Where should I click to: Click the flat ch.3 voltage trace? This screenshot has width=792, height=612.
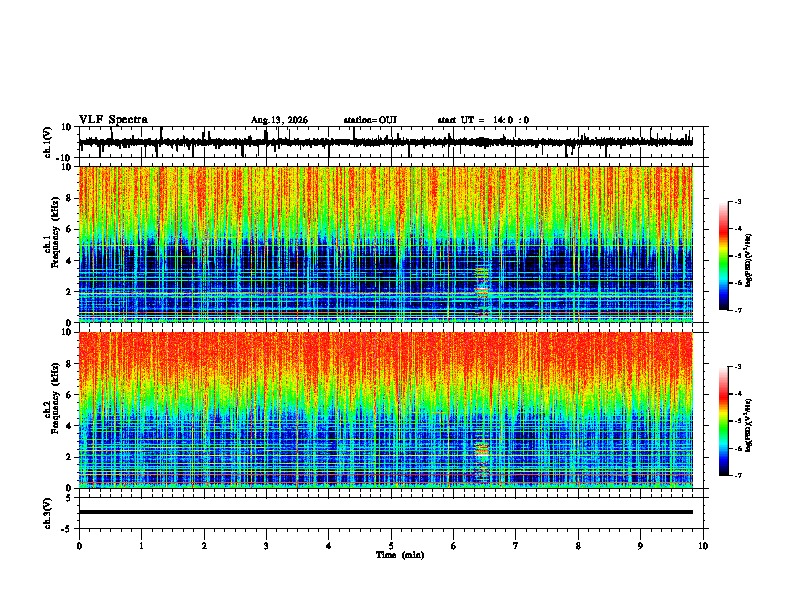[386, 512]
